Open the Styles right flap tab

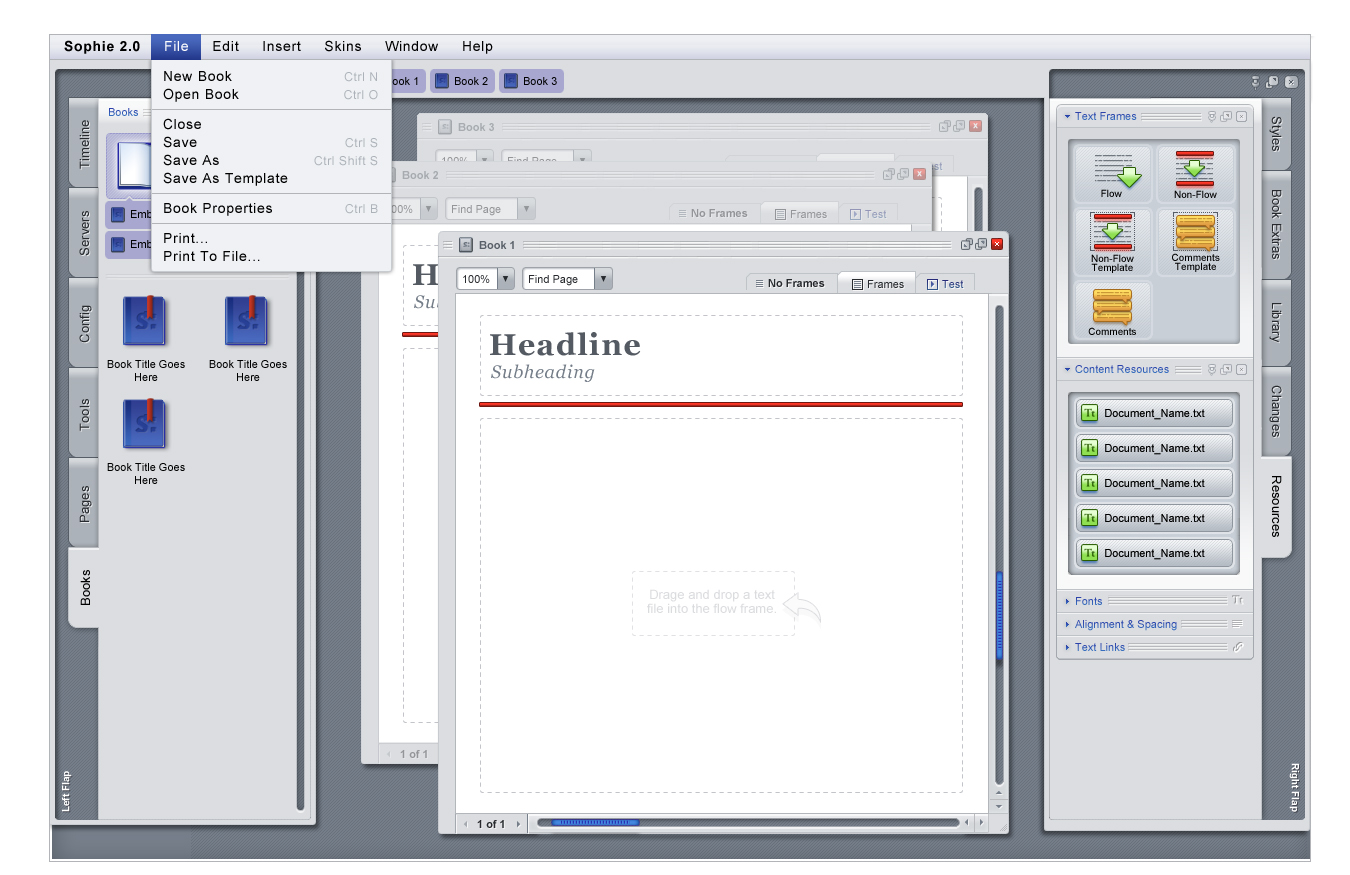1276,134
